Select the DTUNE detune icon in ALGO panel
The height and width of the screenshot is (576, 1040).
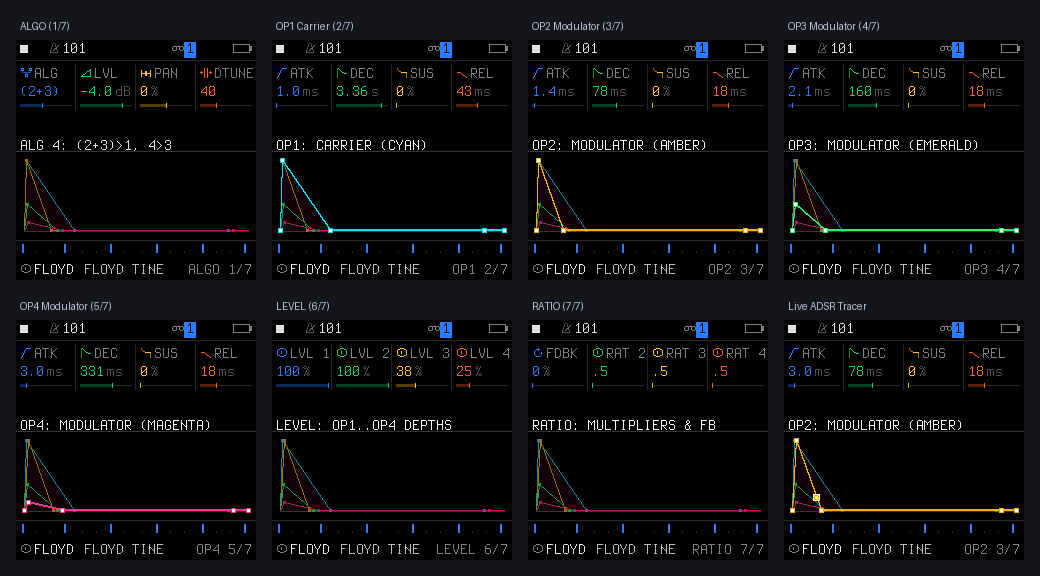click(x=206, y=73)
